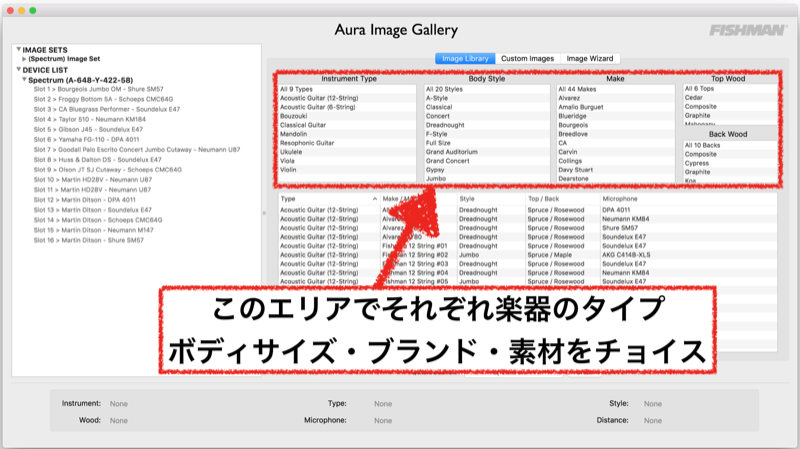Select Slot 8 Huss & Dalton DS
This screenshot has height=449, width=800.
[97, 160]
